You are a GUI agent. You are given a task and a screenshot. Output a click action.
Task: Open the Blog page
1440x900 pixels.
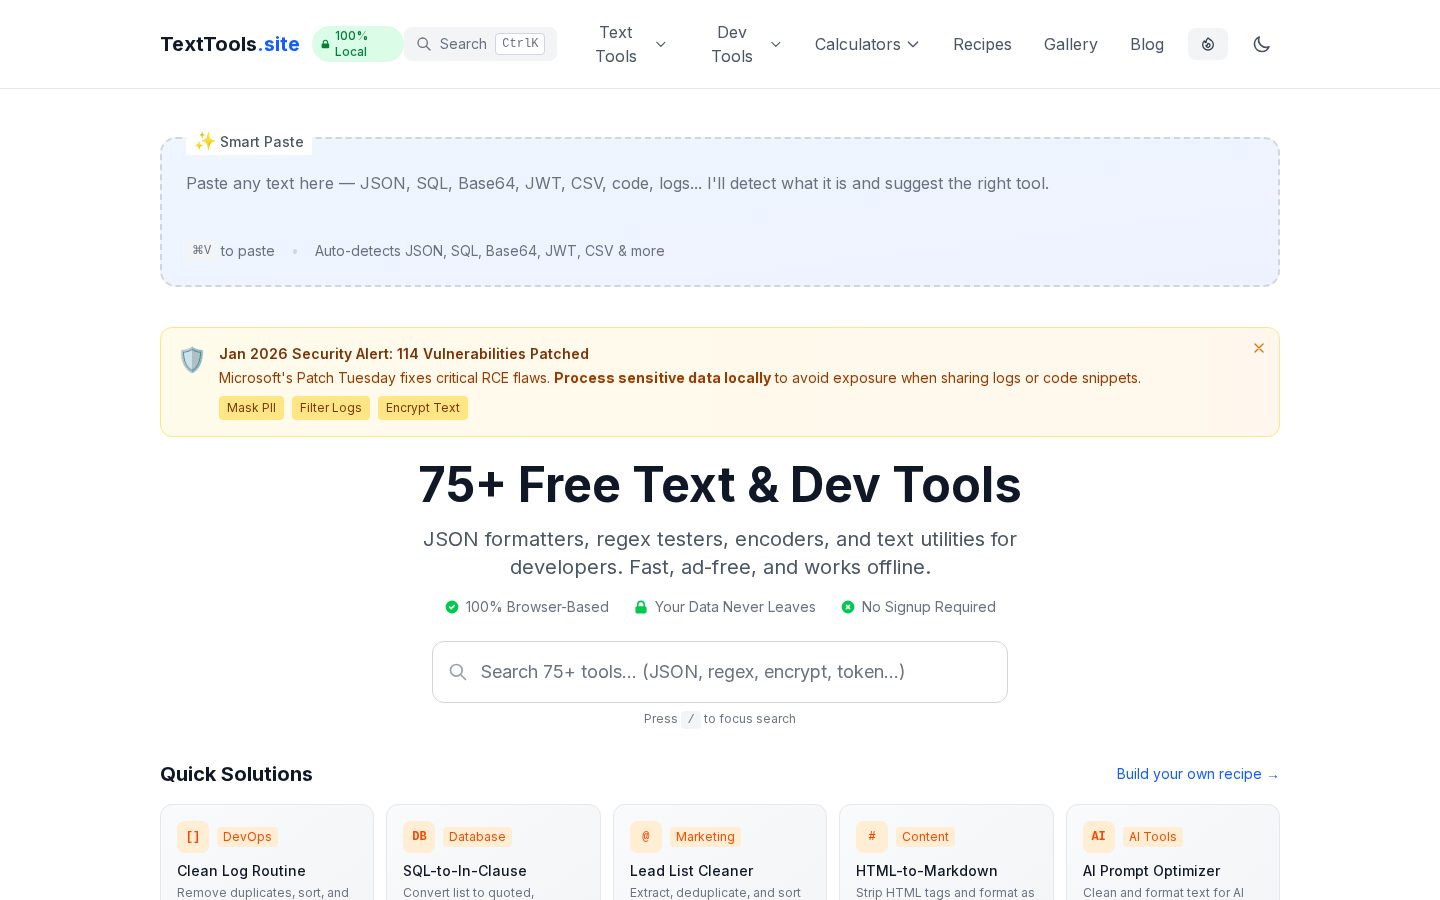pyautogui.click(x=1147, y=44)
